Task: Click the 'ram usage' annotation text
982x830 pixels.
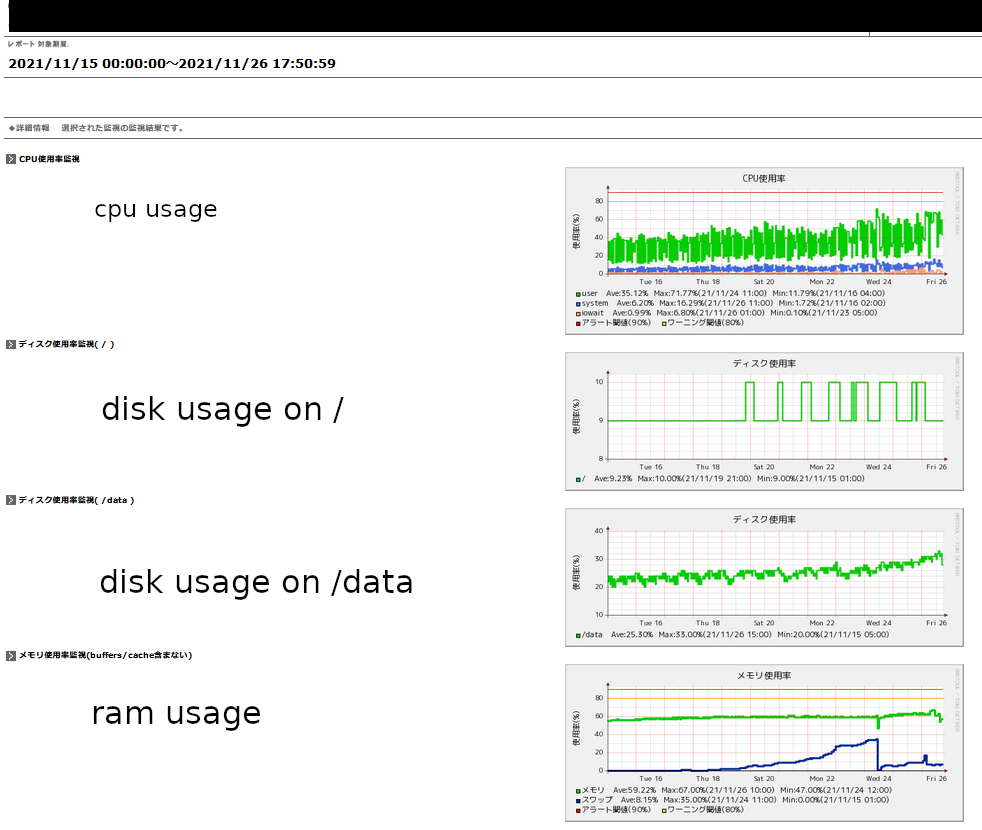Action: (176, 713)
